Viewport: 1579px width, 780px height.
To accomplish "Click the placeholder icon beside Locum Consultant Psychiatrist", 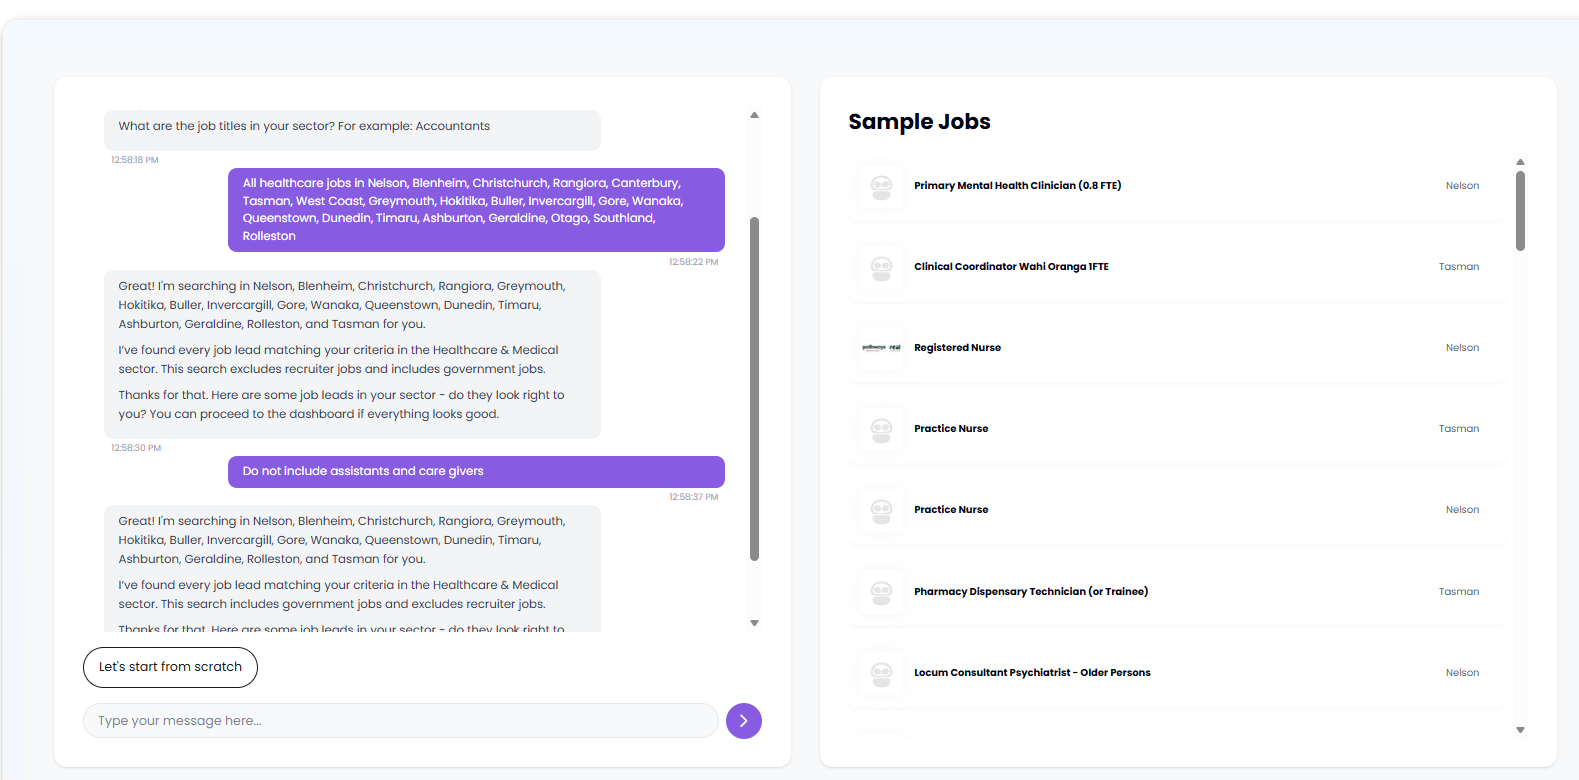I will pos(881,673).
